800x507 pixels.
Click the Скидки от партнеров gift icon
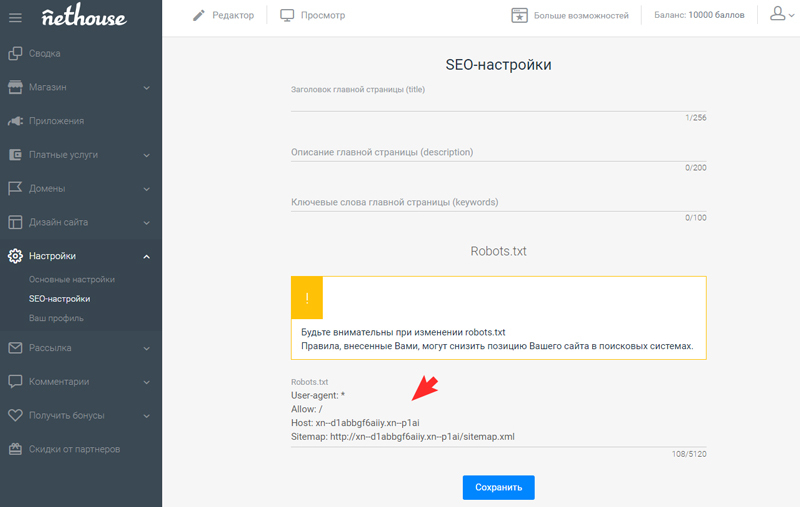(x=15, y=449)
